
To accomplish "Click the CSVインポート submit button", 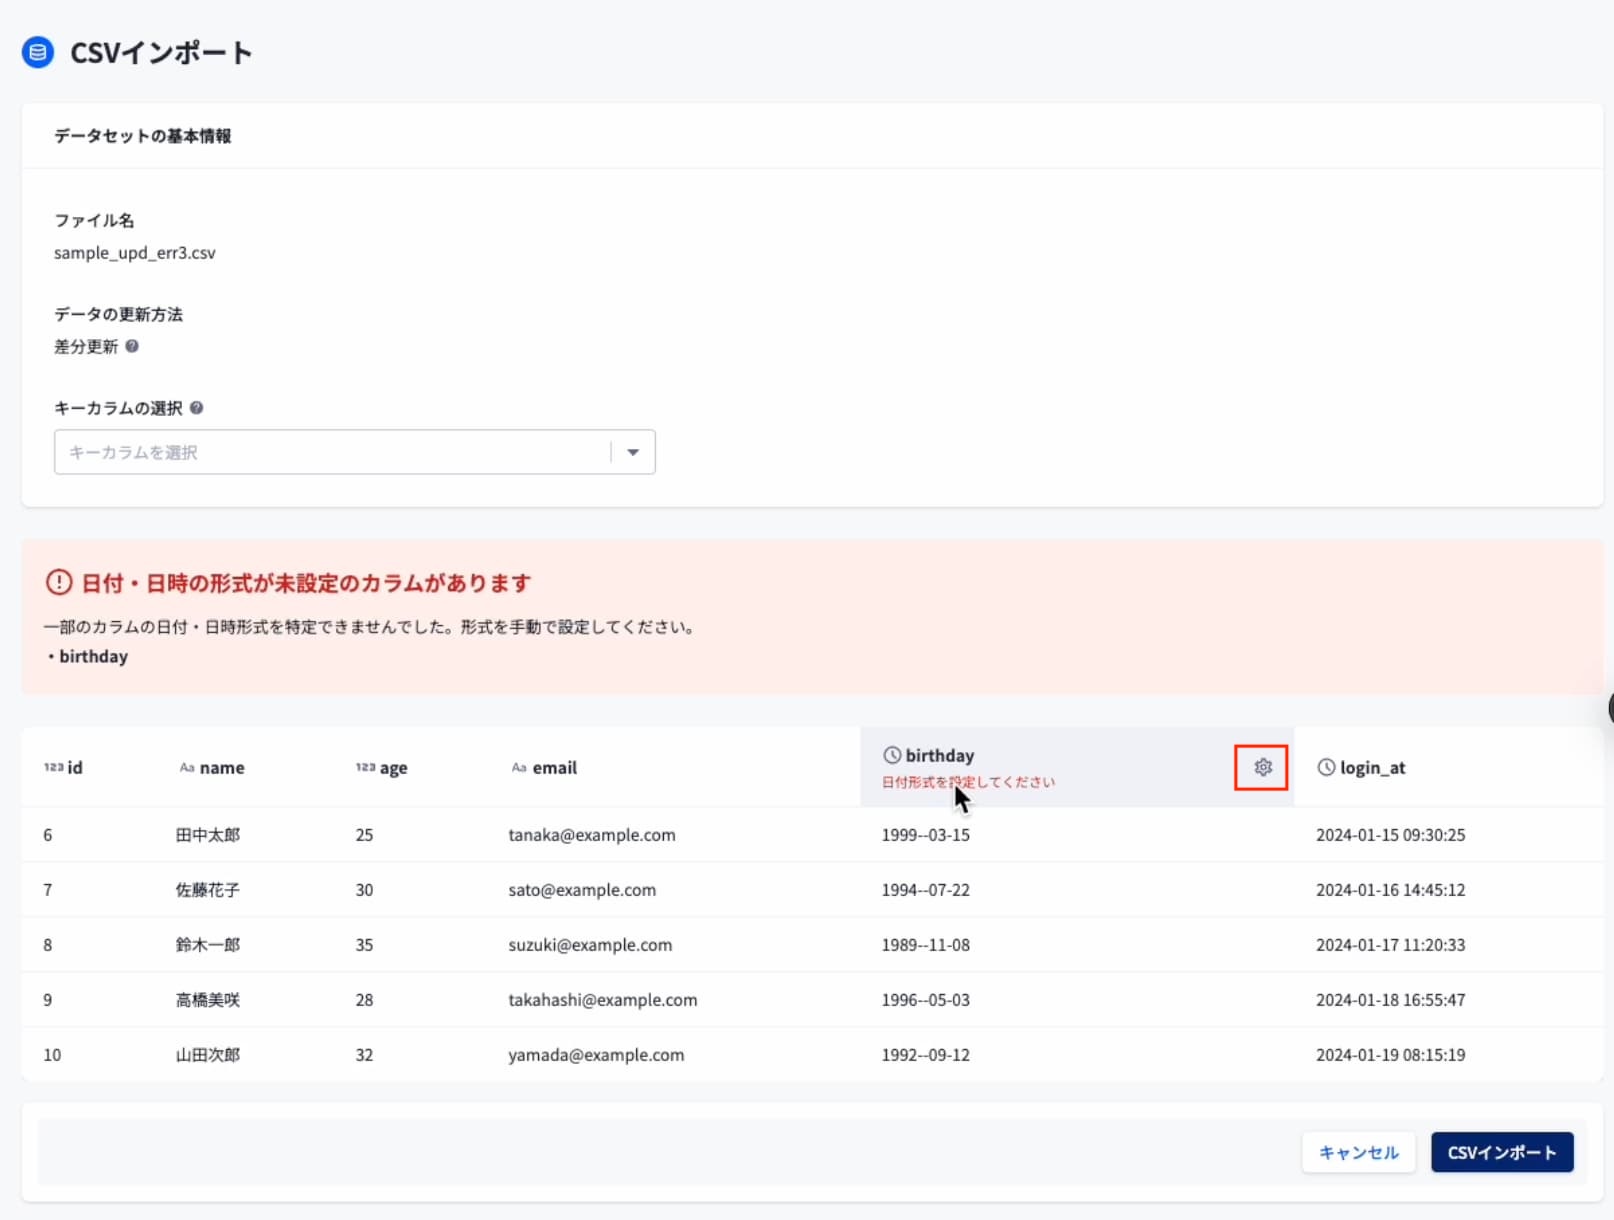I will (1502, 1152).
